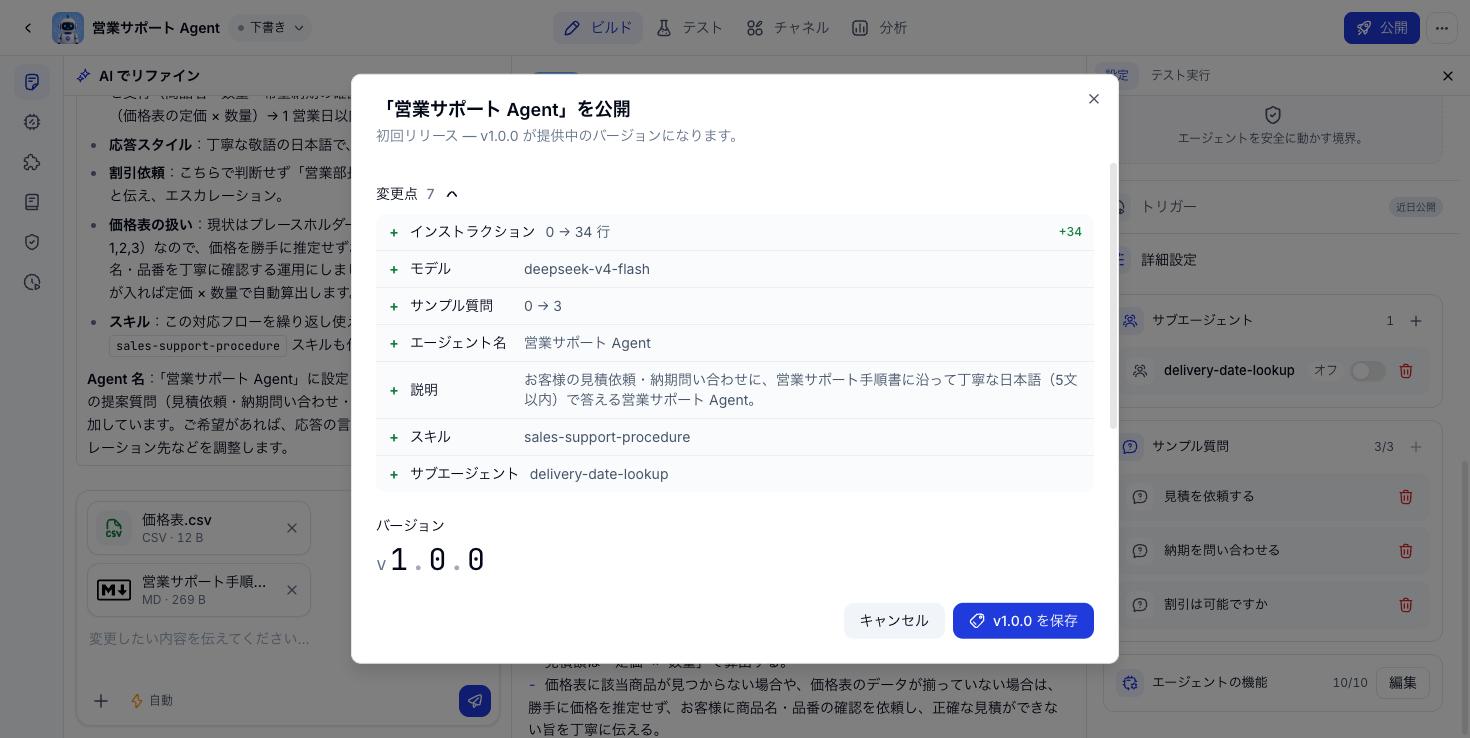Click the guardrail shield-check icon
The height and width of the screenshot is (738, 1470).
pos(1273,116)
